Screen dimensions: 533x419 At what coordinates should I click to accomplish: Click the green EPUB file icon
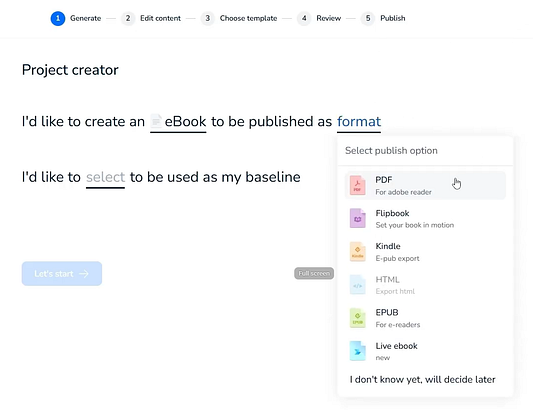pyautogui.click(x=358, y=318)
